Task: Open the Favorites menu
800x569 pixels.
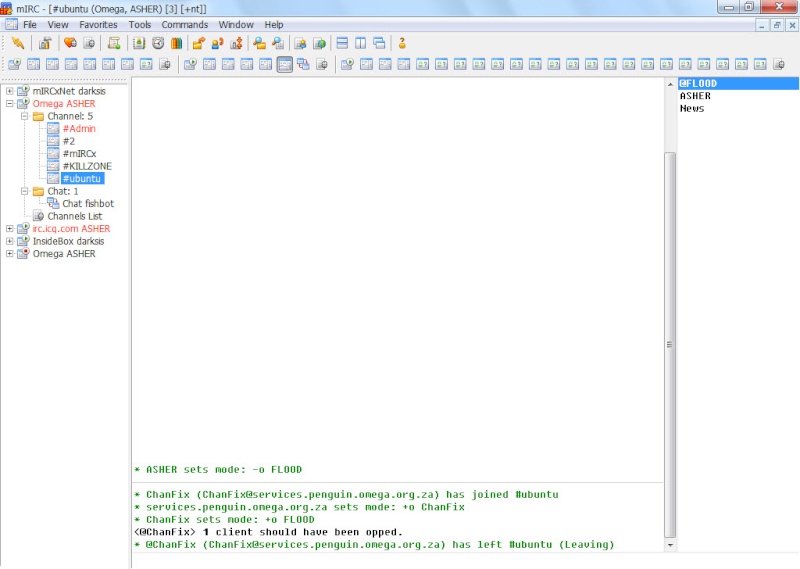Action: pyautogui.click(x=98, y=24)
